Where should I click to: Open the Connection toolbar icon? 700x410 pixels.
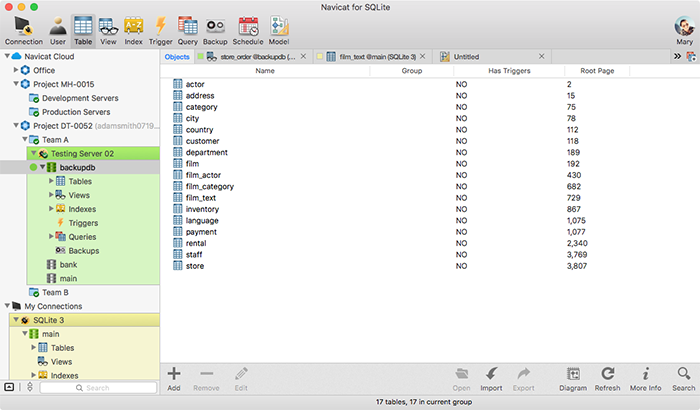tap(24, 30)
